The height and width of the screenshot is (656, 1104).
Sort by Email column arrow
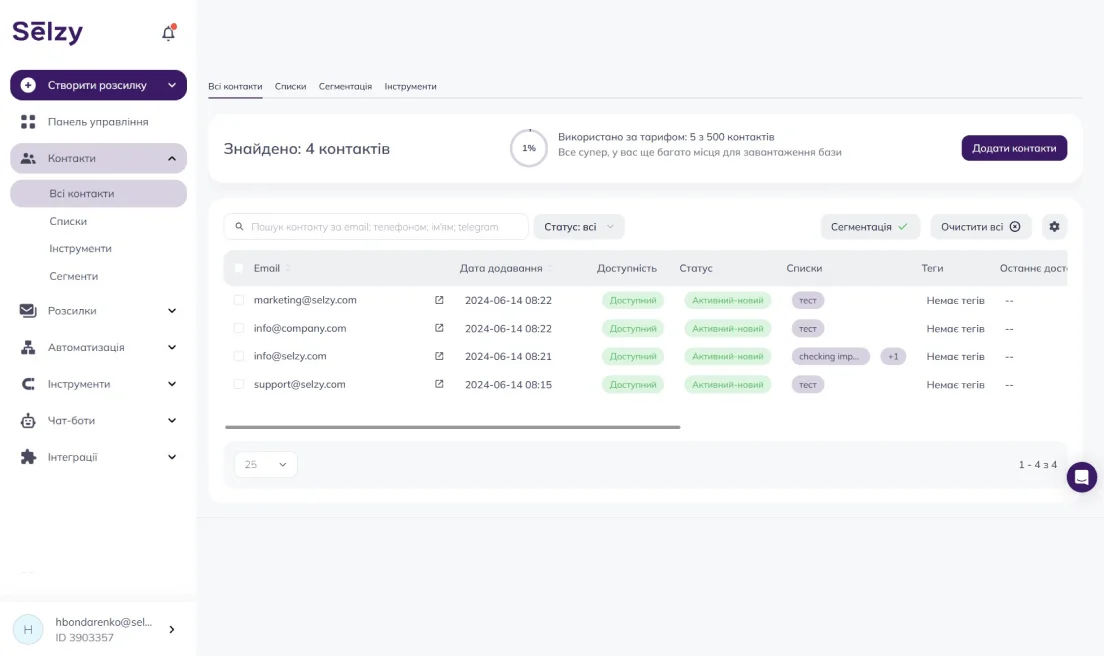click(288, 268)
